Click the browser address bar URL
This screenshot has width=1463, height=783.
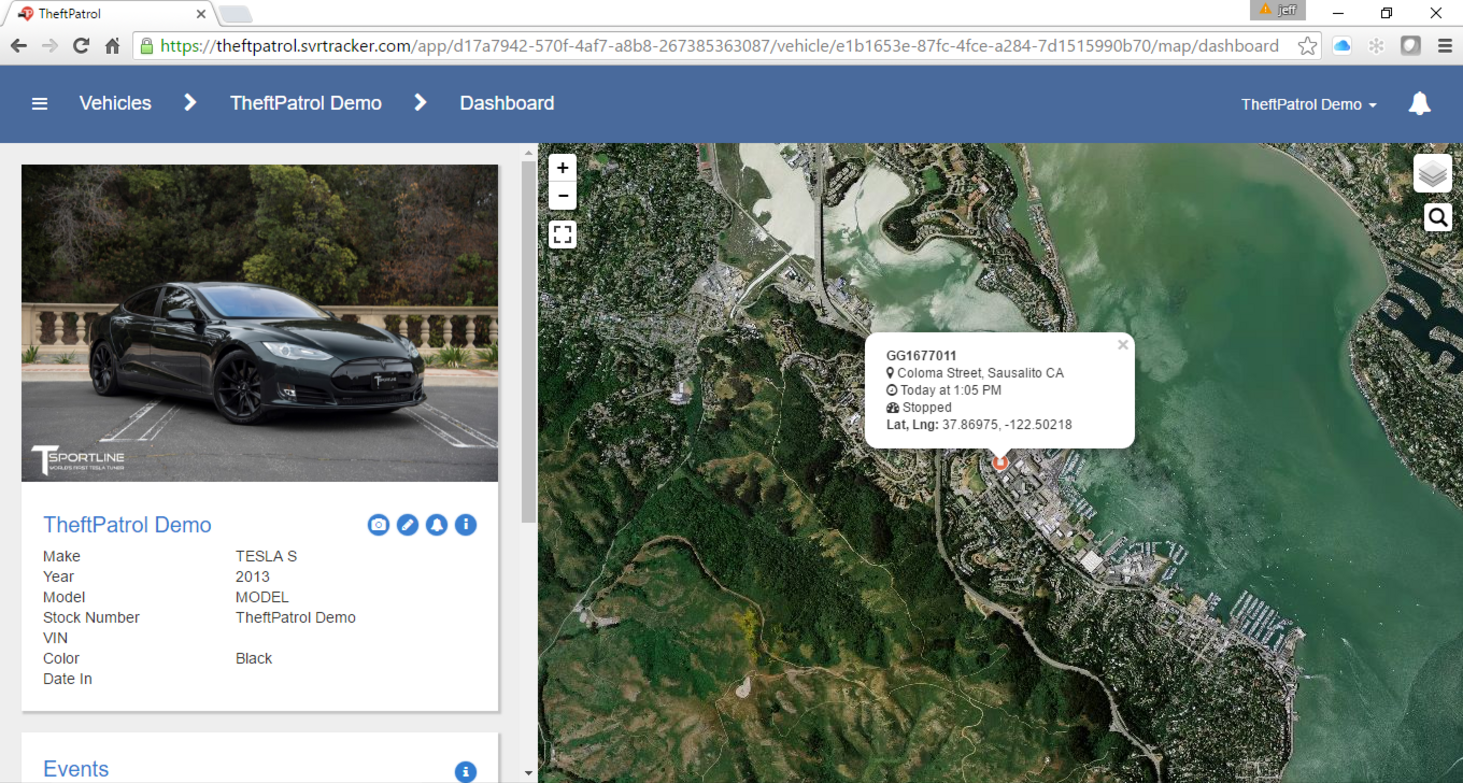click(719, 46)
